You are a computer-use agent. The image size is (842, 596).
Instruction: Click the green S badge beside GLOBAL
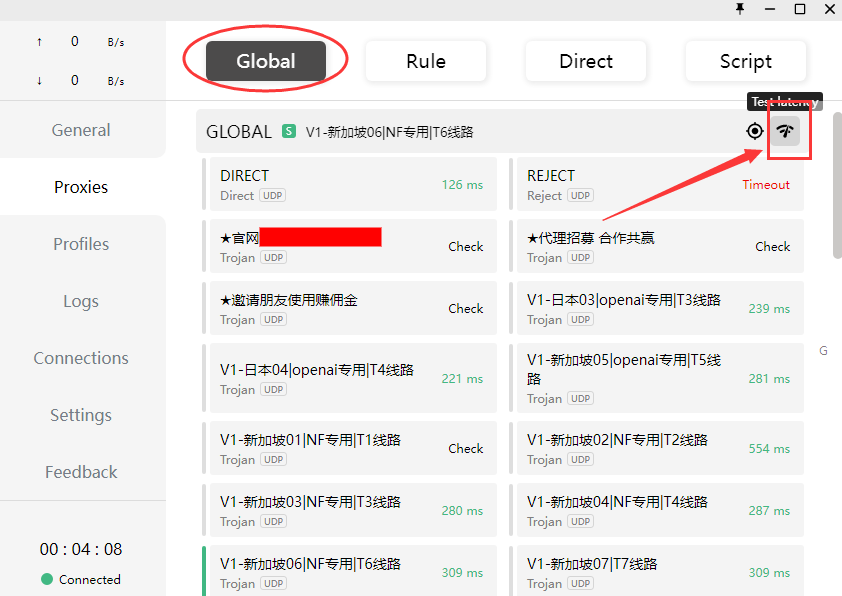pyautogui.click(x=289, y=131)
